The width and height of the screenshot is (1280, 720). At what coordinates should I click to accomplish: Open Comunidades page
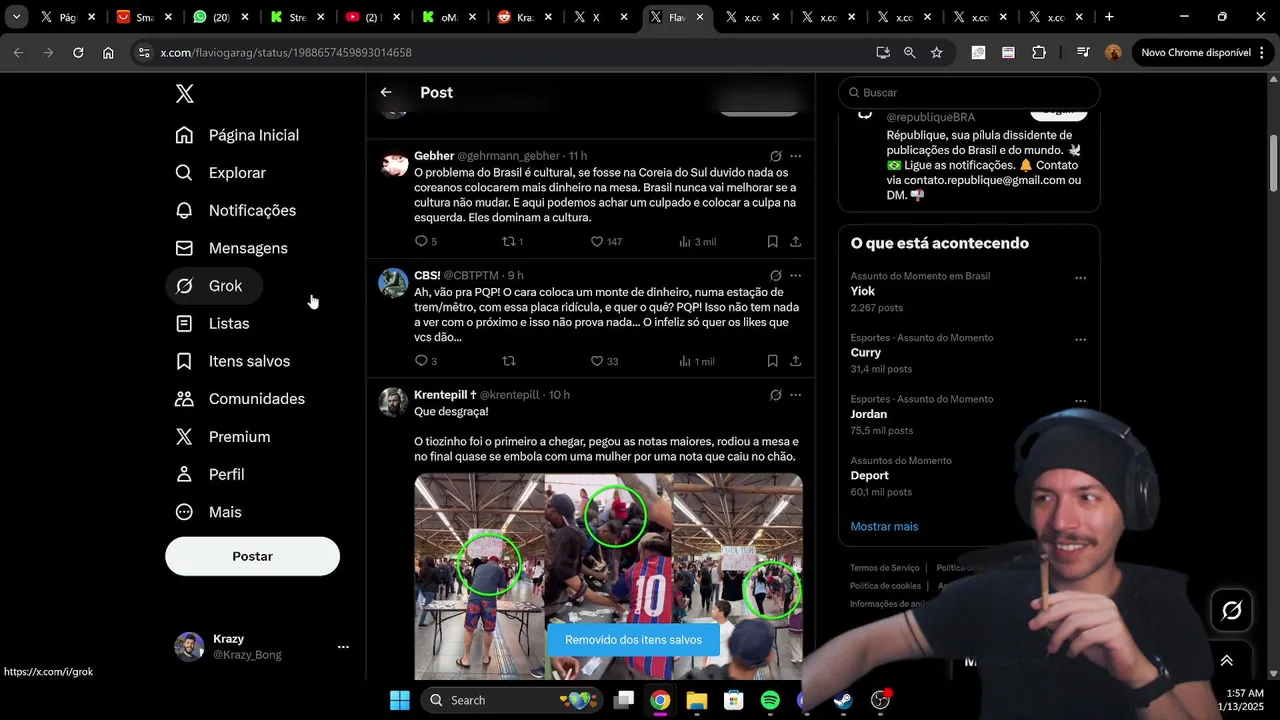(x=240, y=399)
